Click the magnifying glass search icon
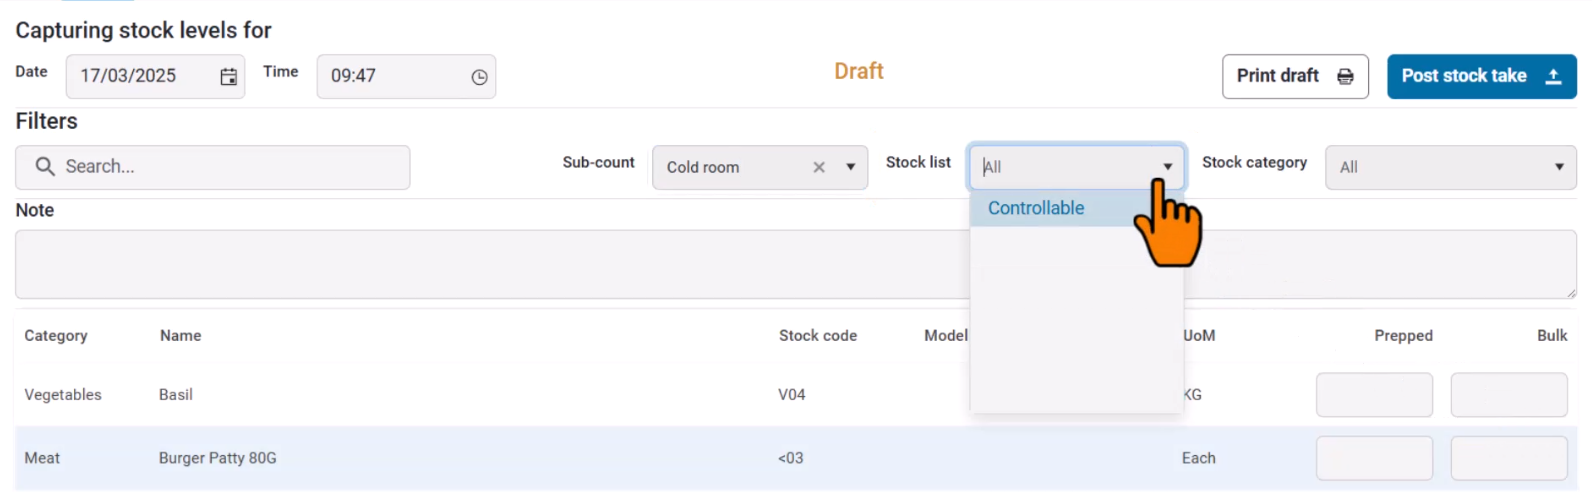Screen dimensions: 1592x492 pos(44,167)
